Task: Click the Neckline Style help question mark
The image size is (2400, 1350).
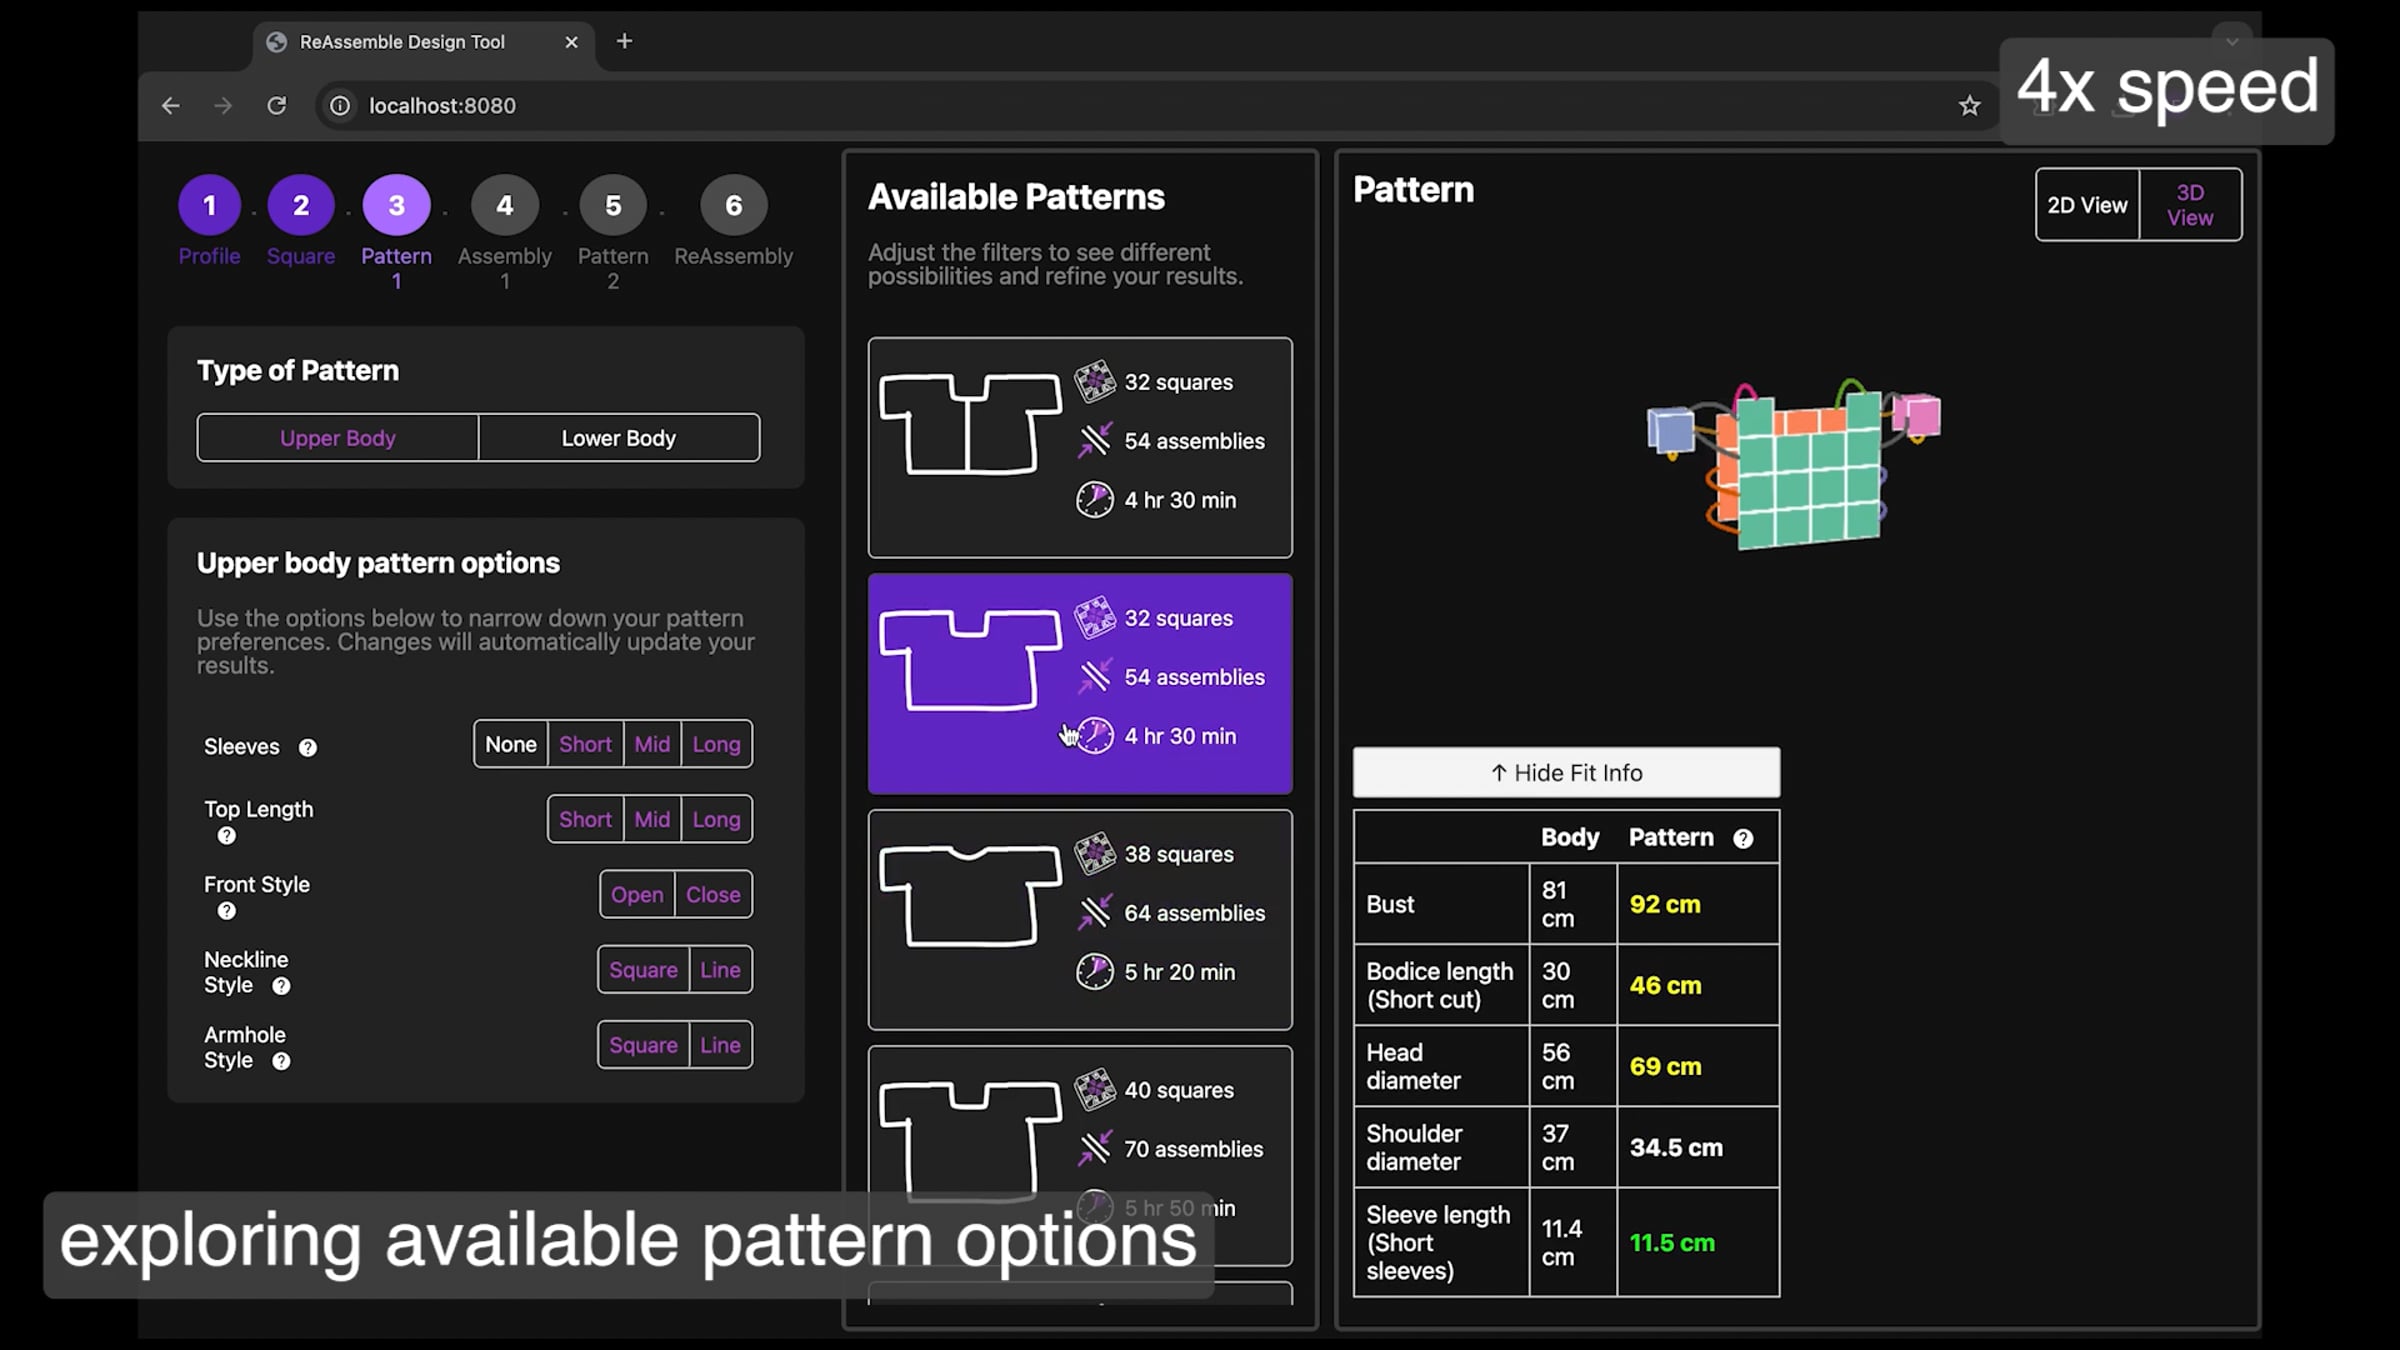Action: [281, 986]
